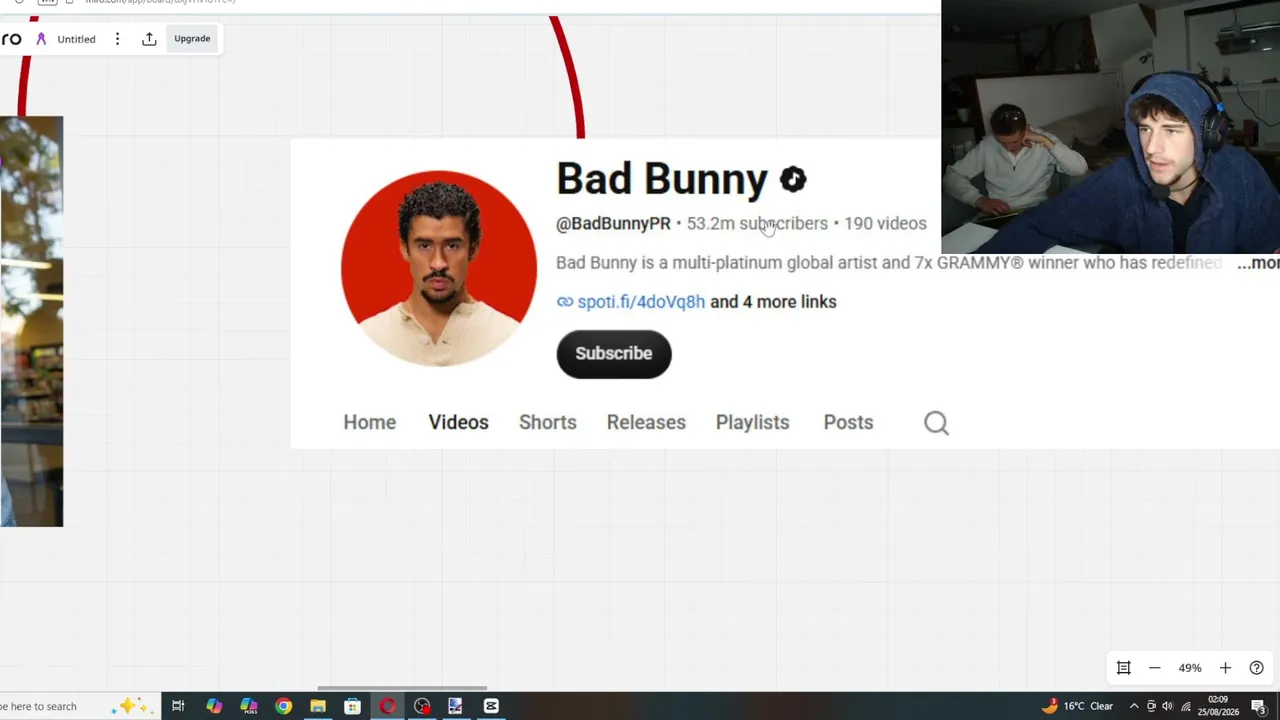Click the volume speaker tray icon
Screen dimensions: 1280x720
(1167, 706)
